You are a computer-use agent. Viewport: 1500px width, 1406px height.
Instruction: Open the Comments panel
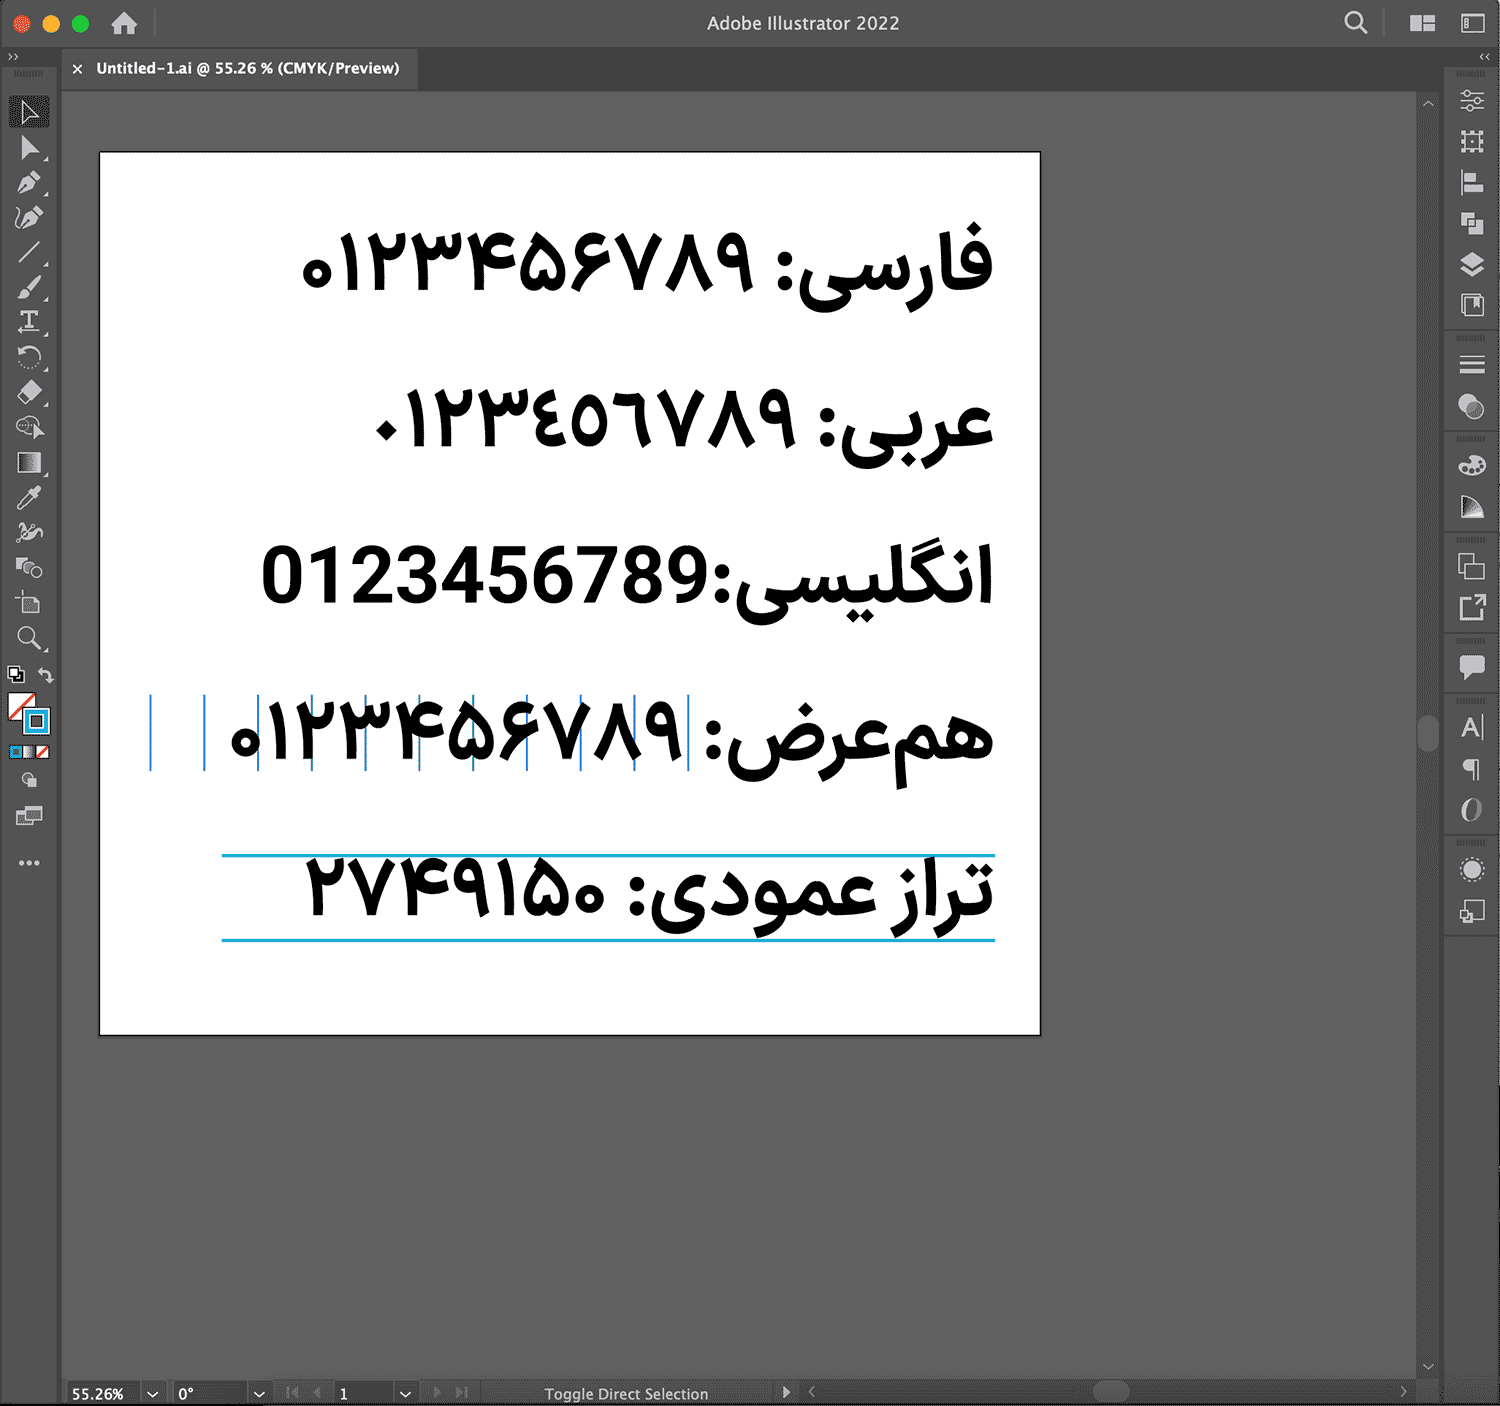(1472, 666)
